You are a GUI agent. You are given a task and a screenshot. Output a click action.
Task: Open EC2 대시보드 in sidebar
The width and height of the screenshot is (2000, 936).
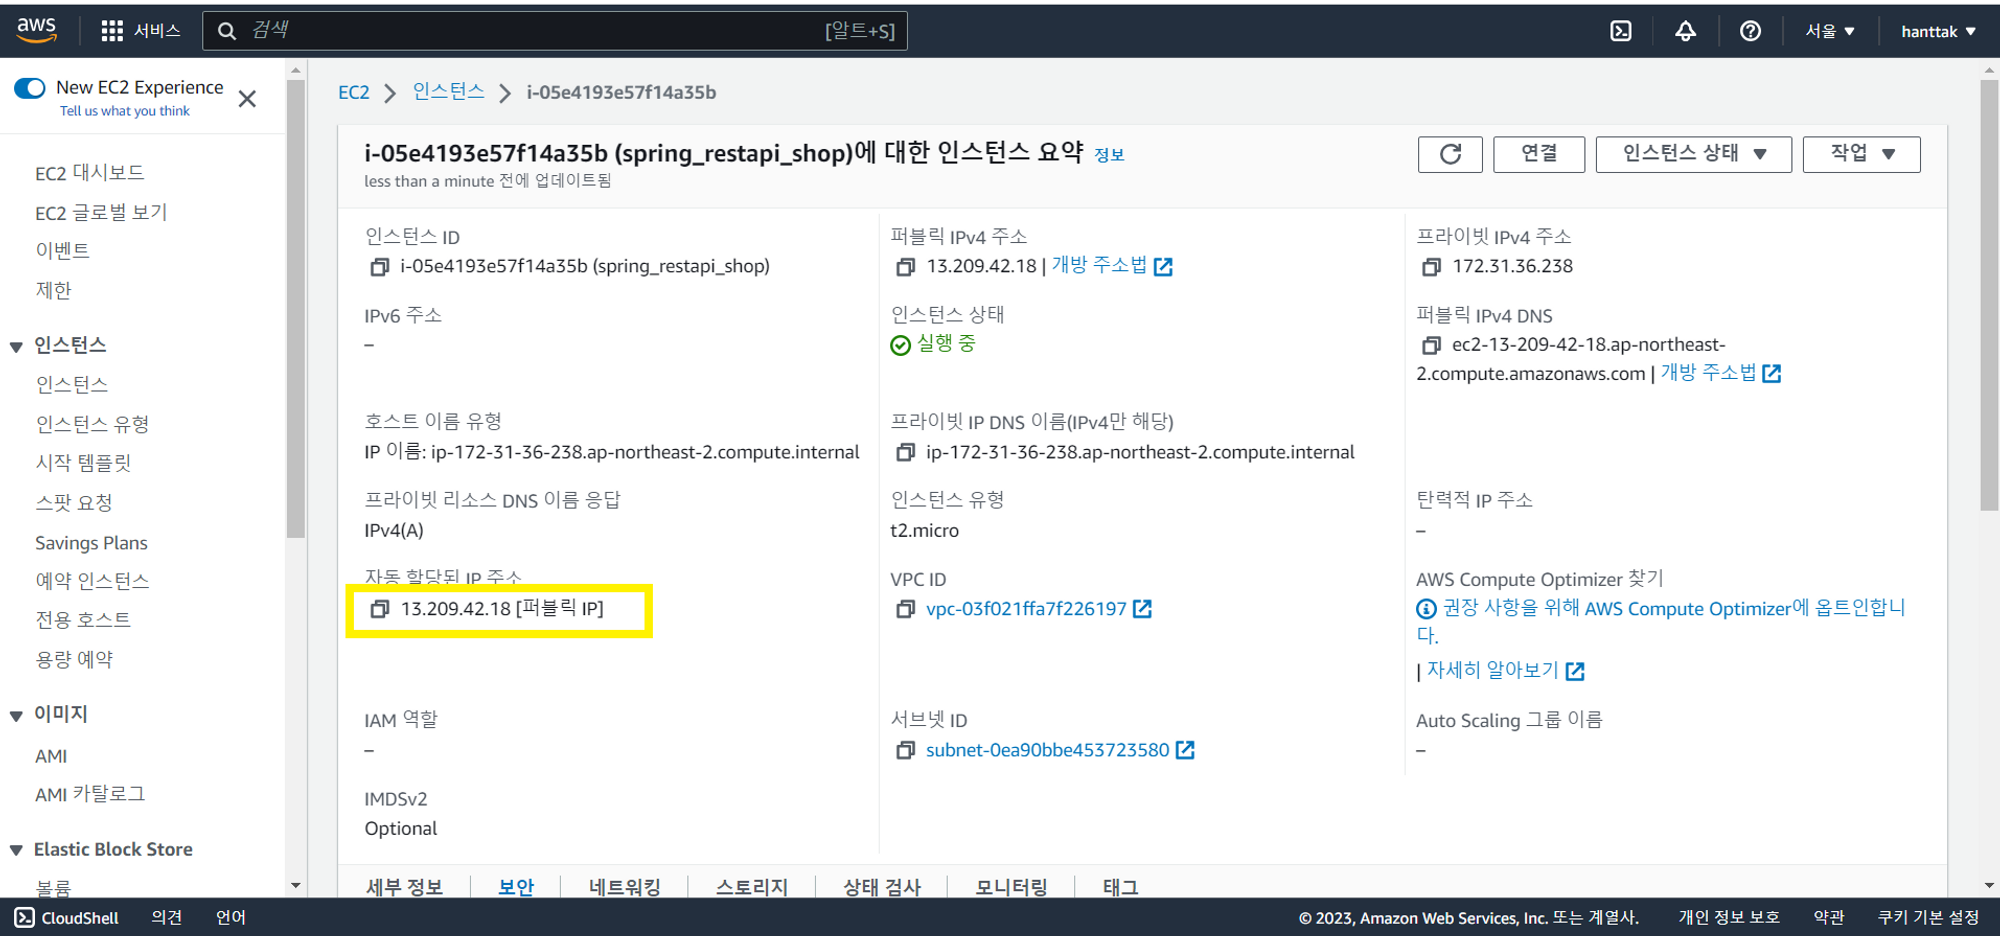pyautogui.click(x=89, y=173)
